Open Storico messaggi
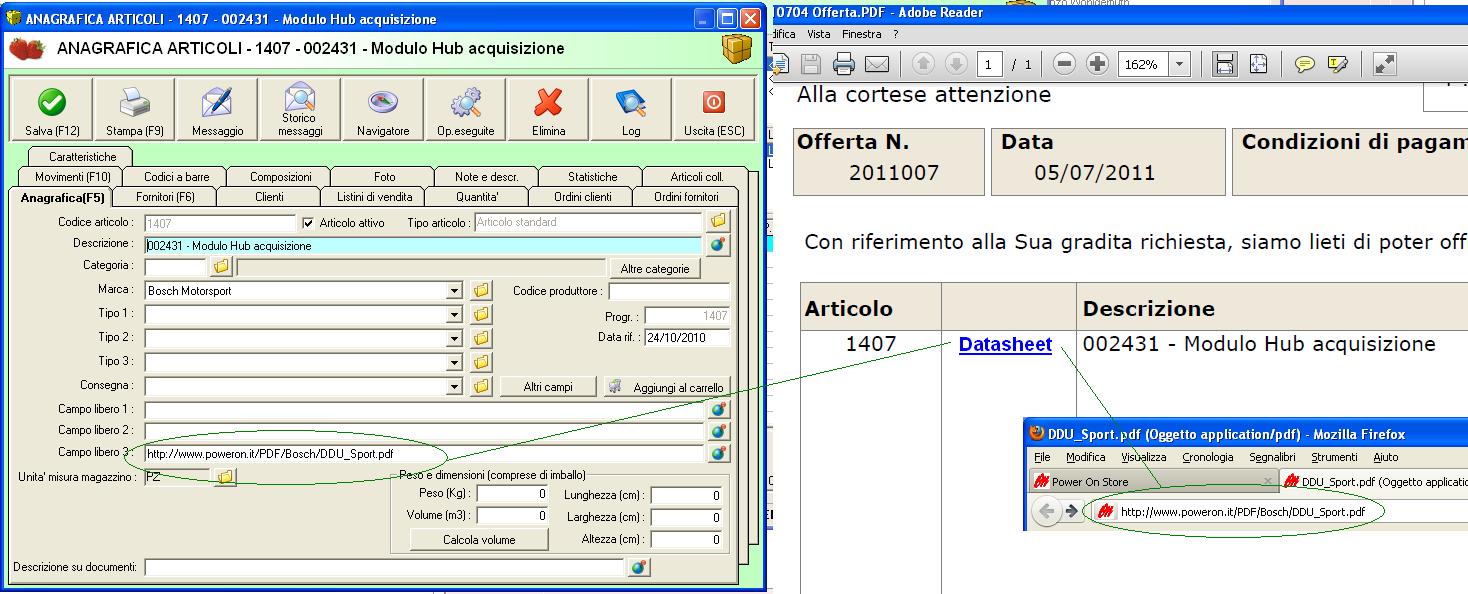This screenshot has width=1468, height=594. [300, 110]
